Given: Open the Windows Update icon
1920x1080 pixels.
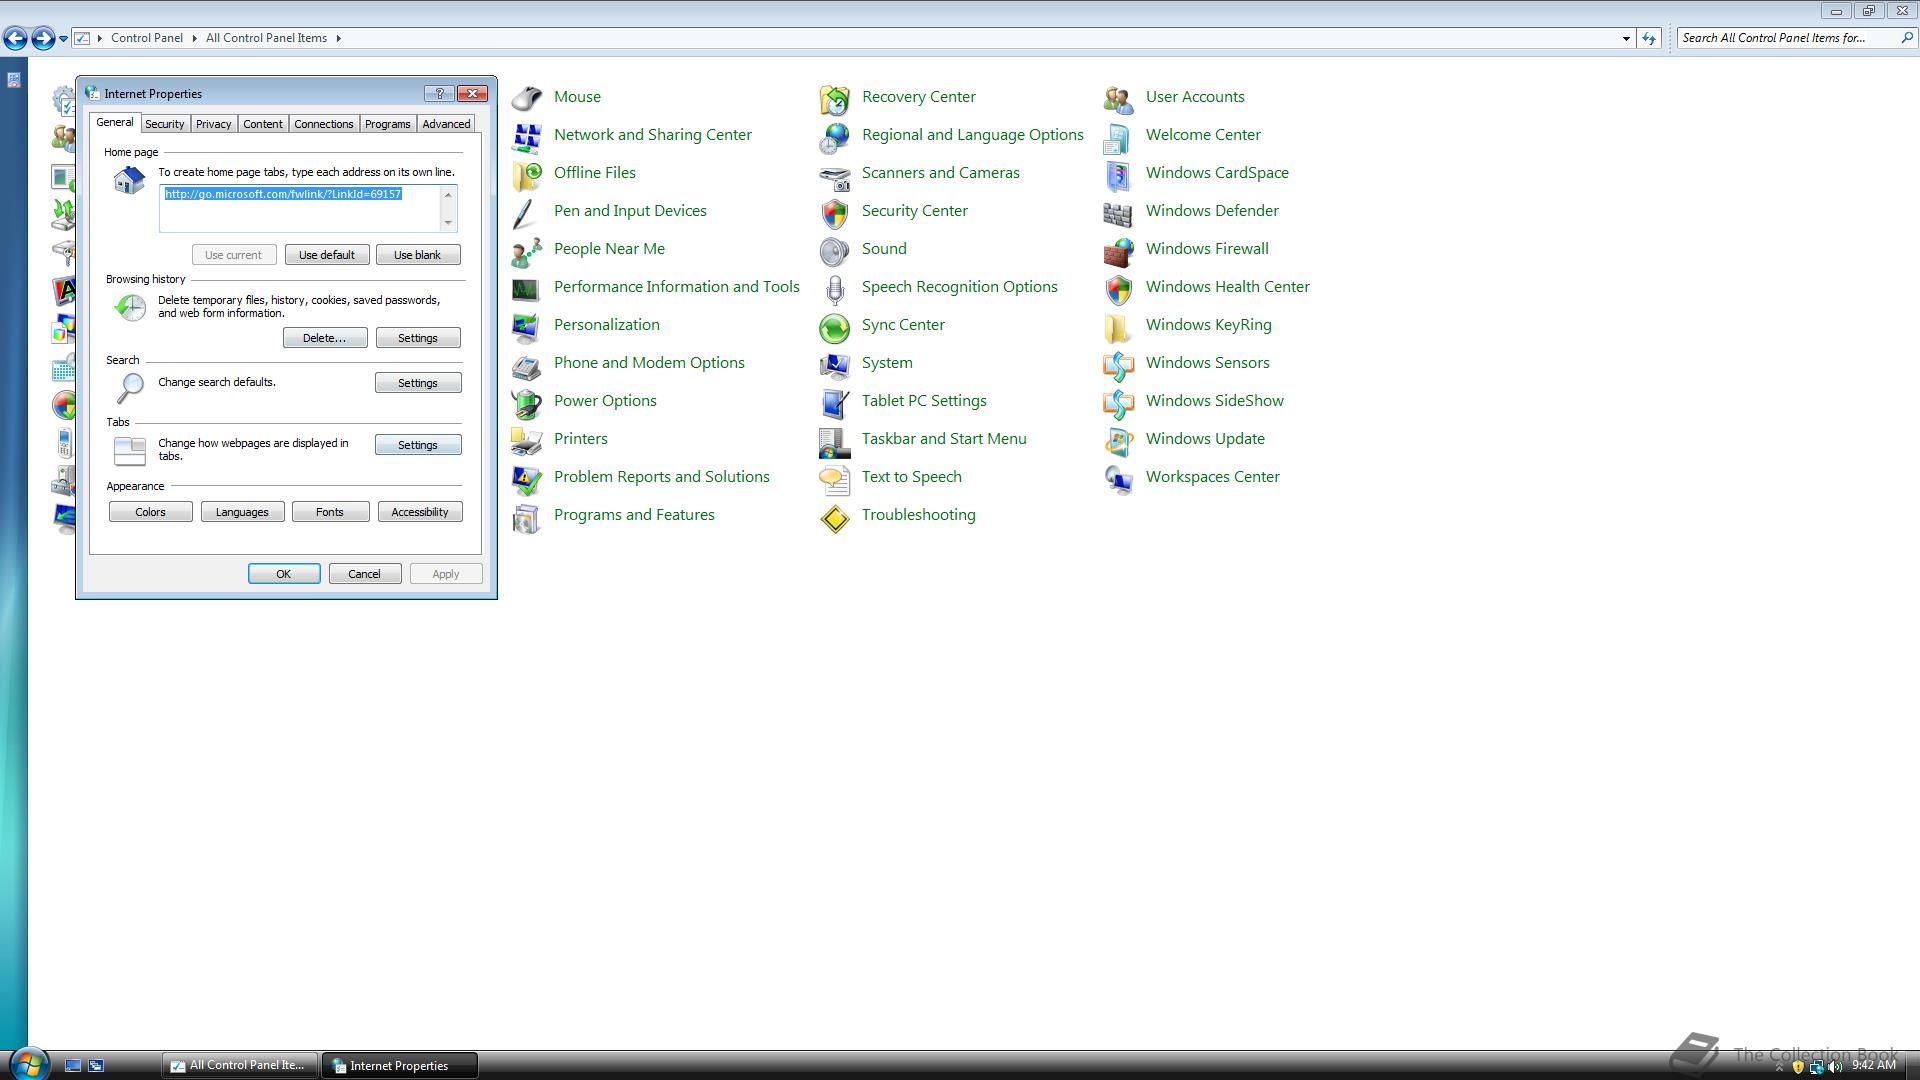Looking at the screenshot, I should [x=1118, y=440].
